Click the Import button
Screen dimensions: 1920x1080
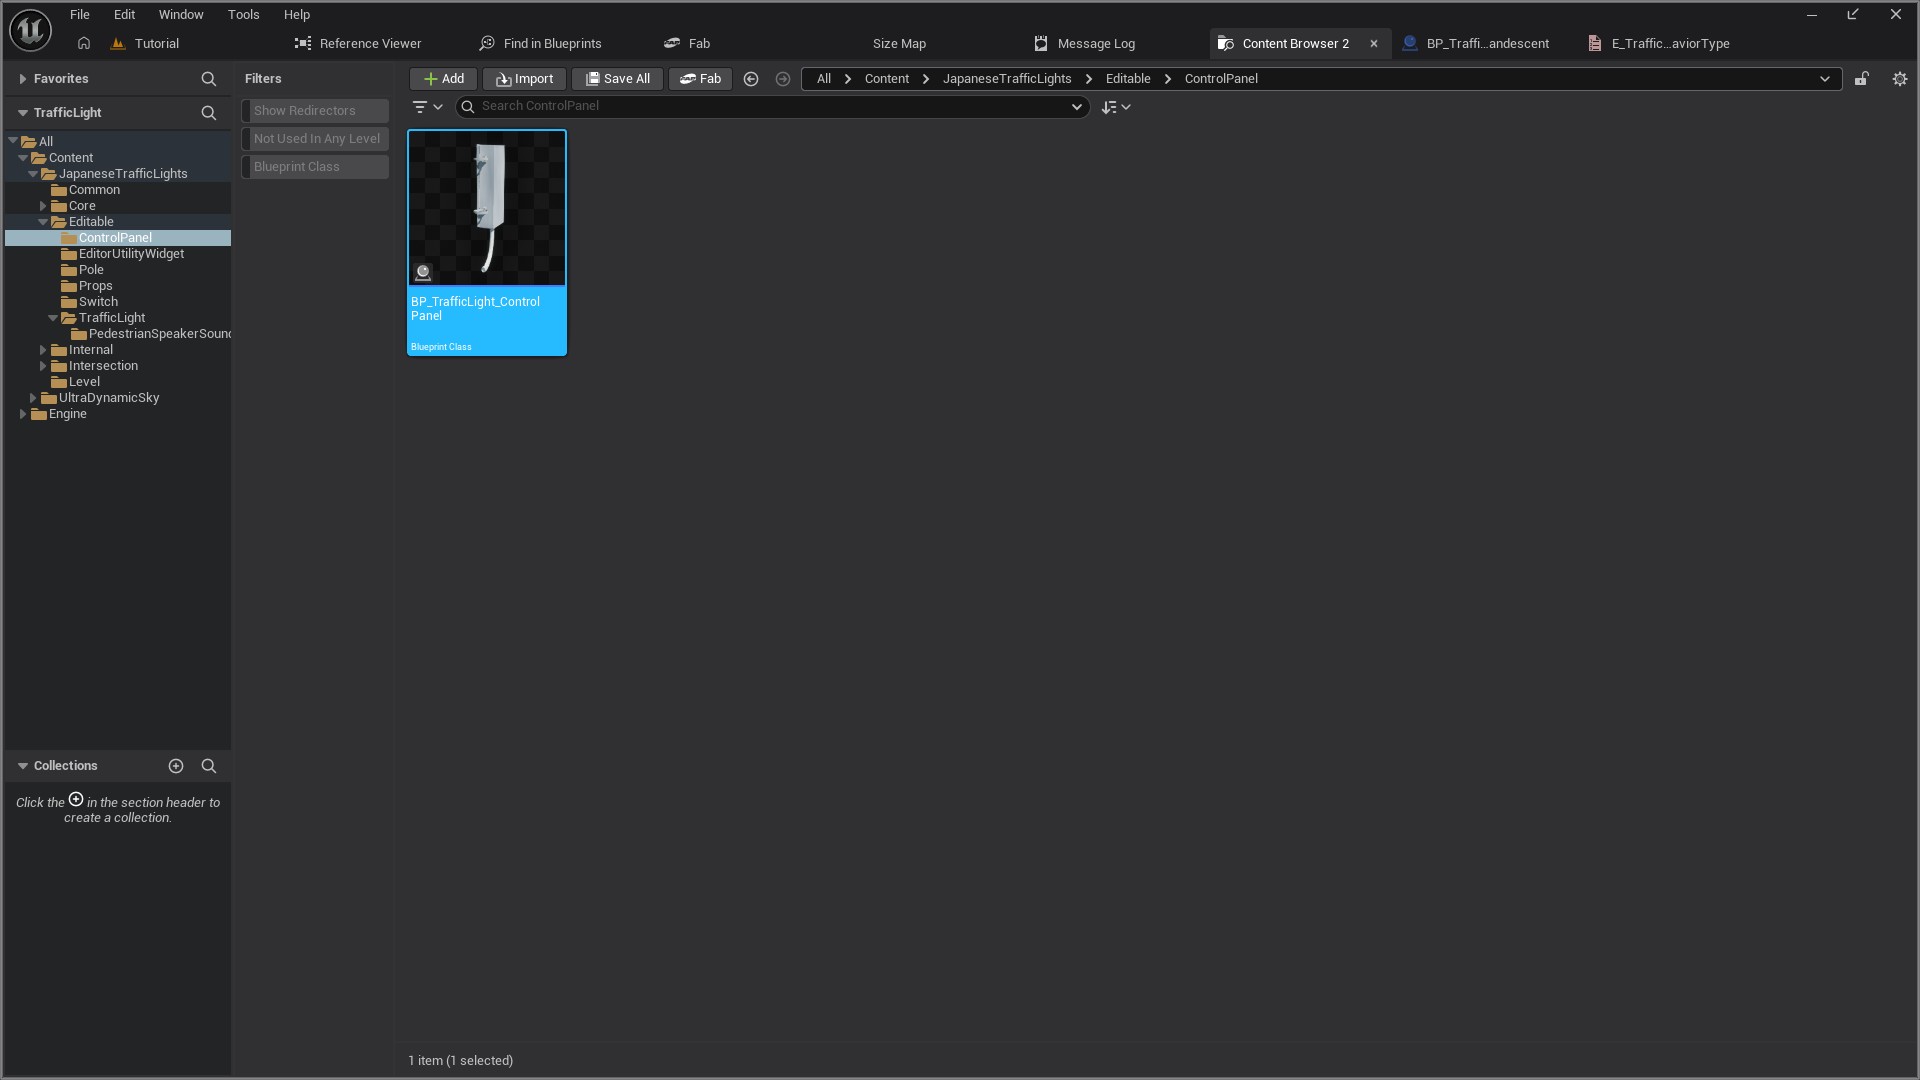pyautogui.click(x=524, y=79)
